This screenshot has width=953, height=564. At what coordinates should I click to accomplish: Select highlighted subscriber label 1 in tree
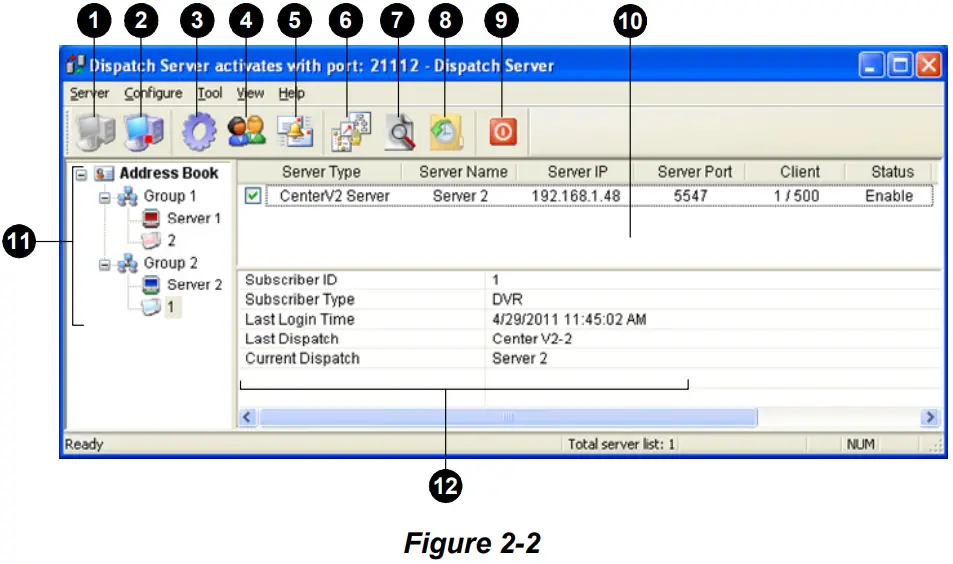[171, 307]
